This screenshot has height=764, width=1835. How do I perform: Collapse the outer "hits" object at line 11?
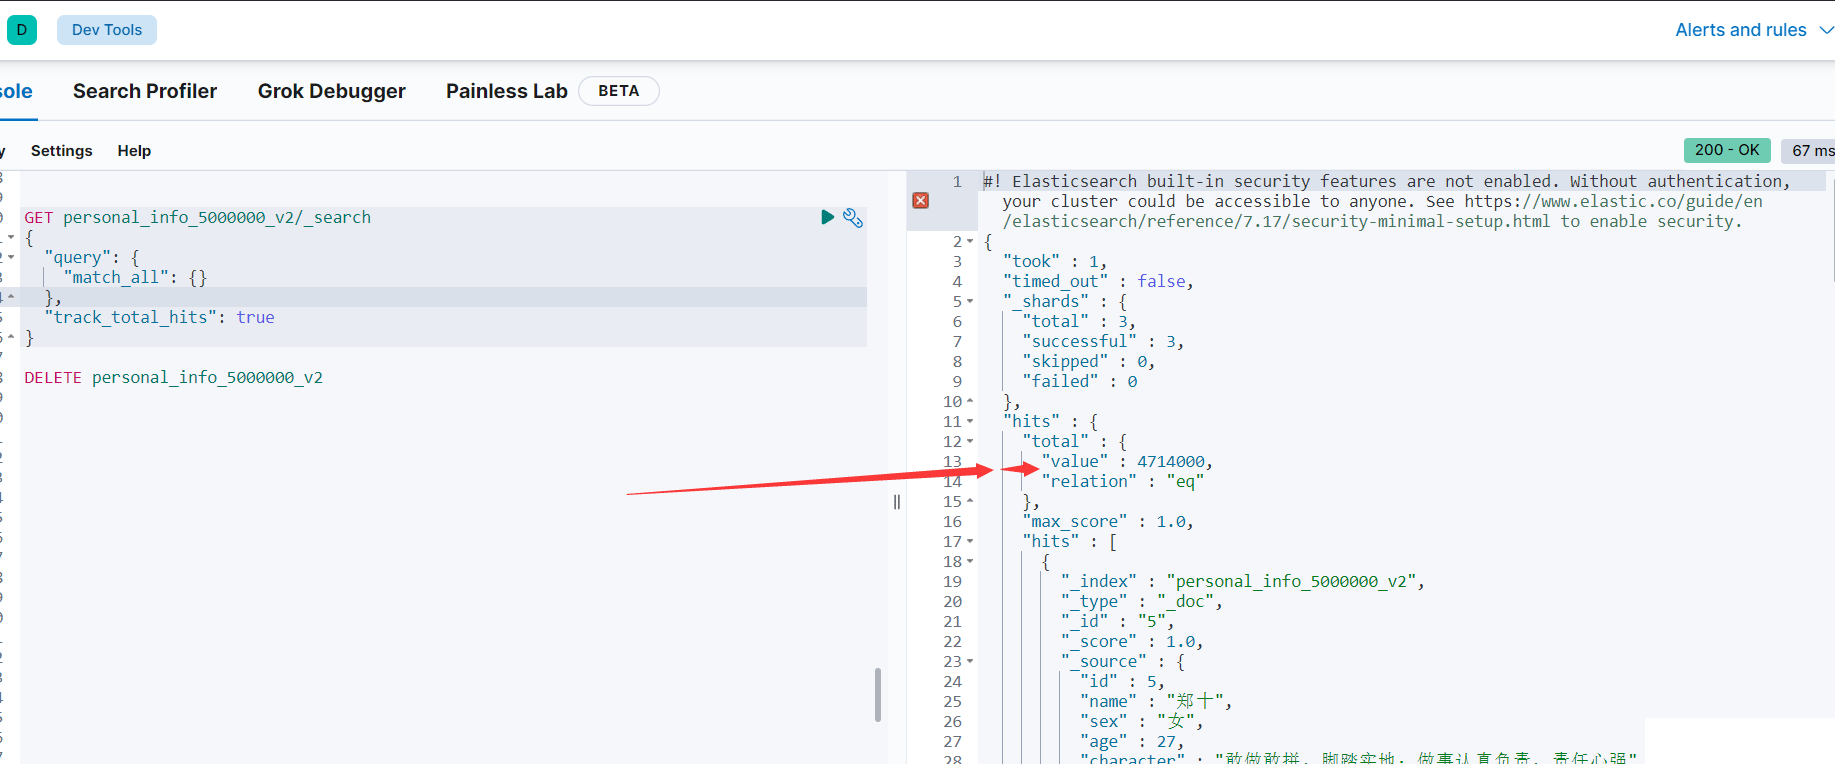970,422
